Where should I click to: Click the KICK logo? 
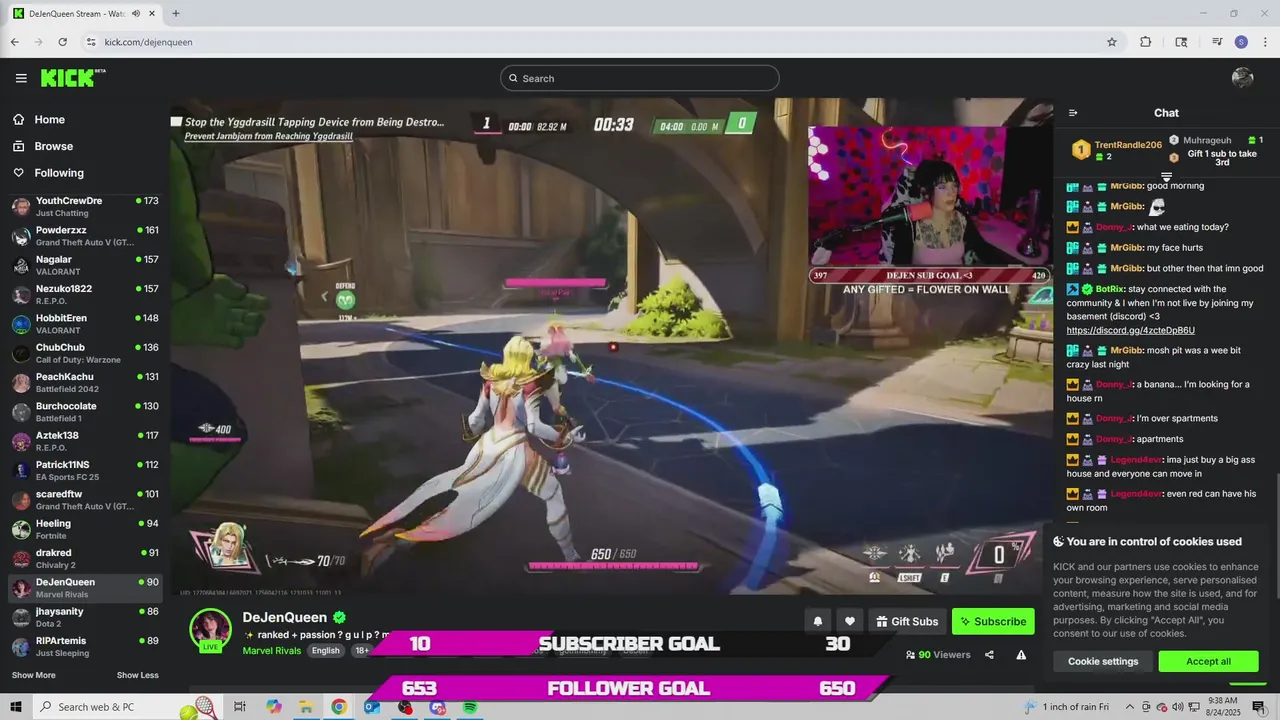click(73, 78)
